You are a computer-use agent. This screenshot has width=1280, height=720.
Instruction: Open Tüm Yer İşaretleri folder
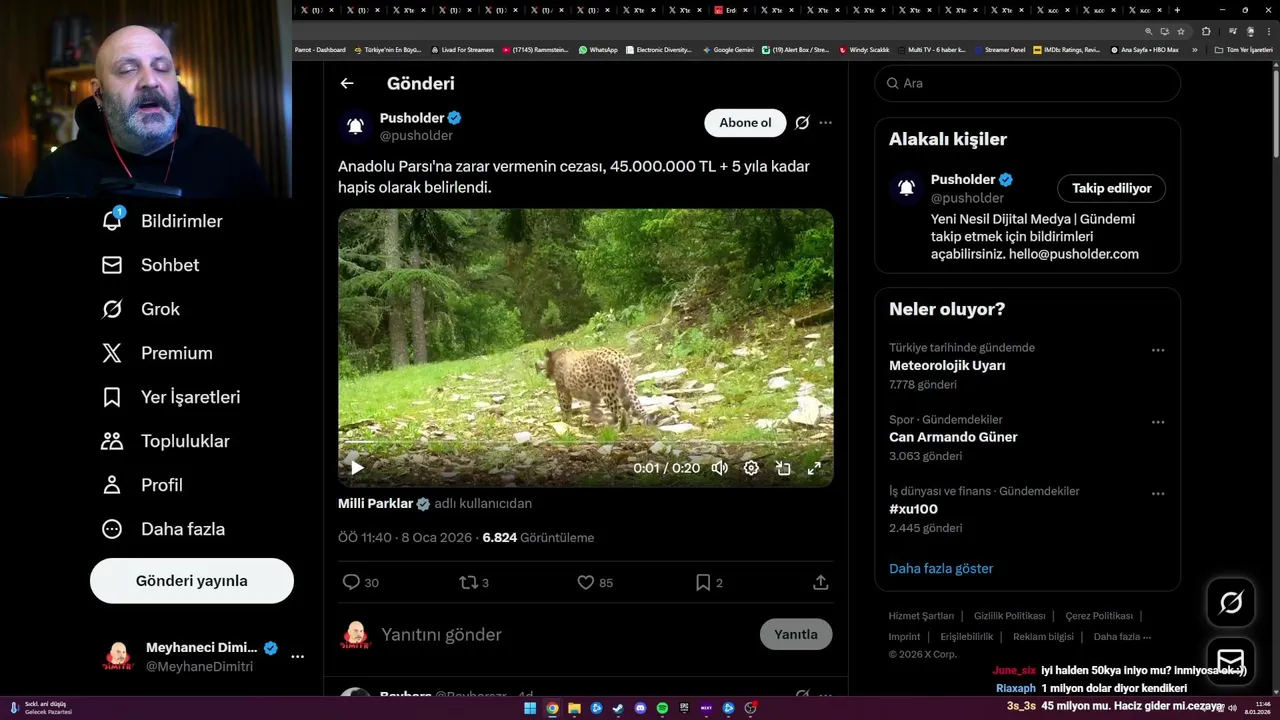click(1243, 49)
